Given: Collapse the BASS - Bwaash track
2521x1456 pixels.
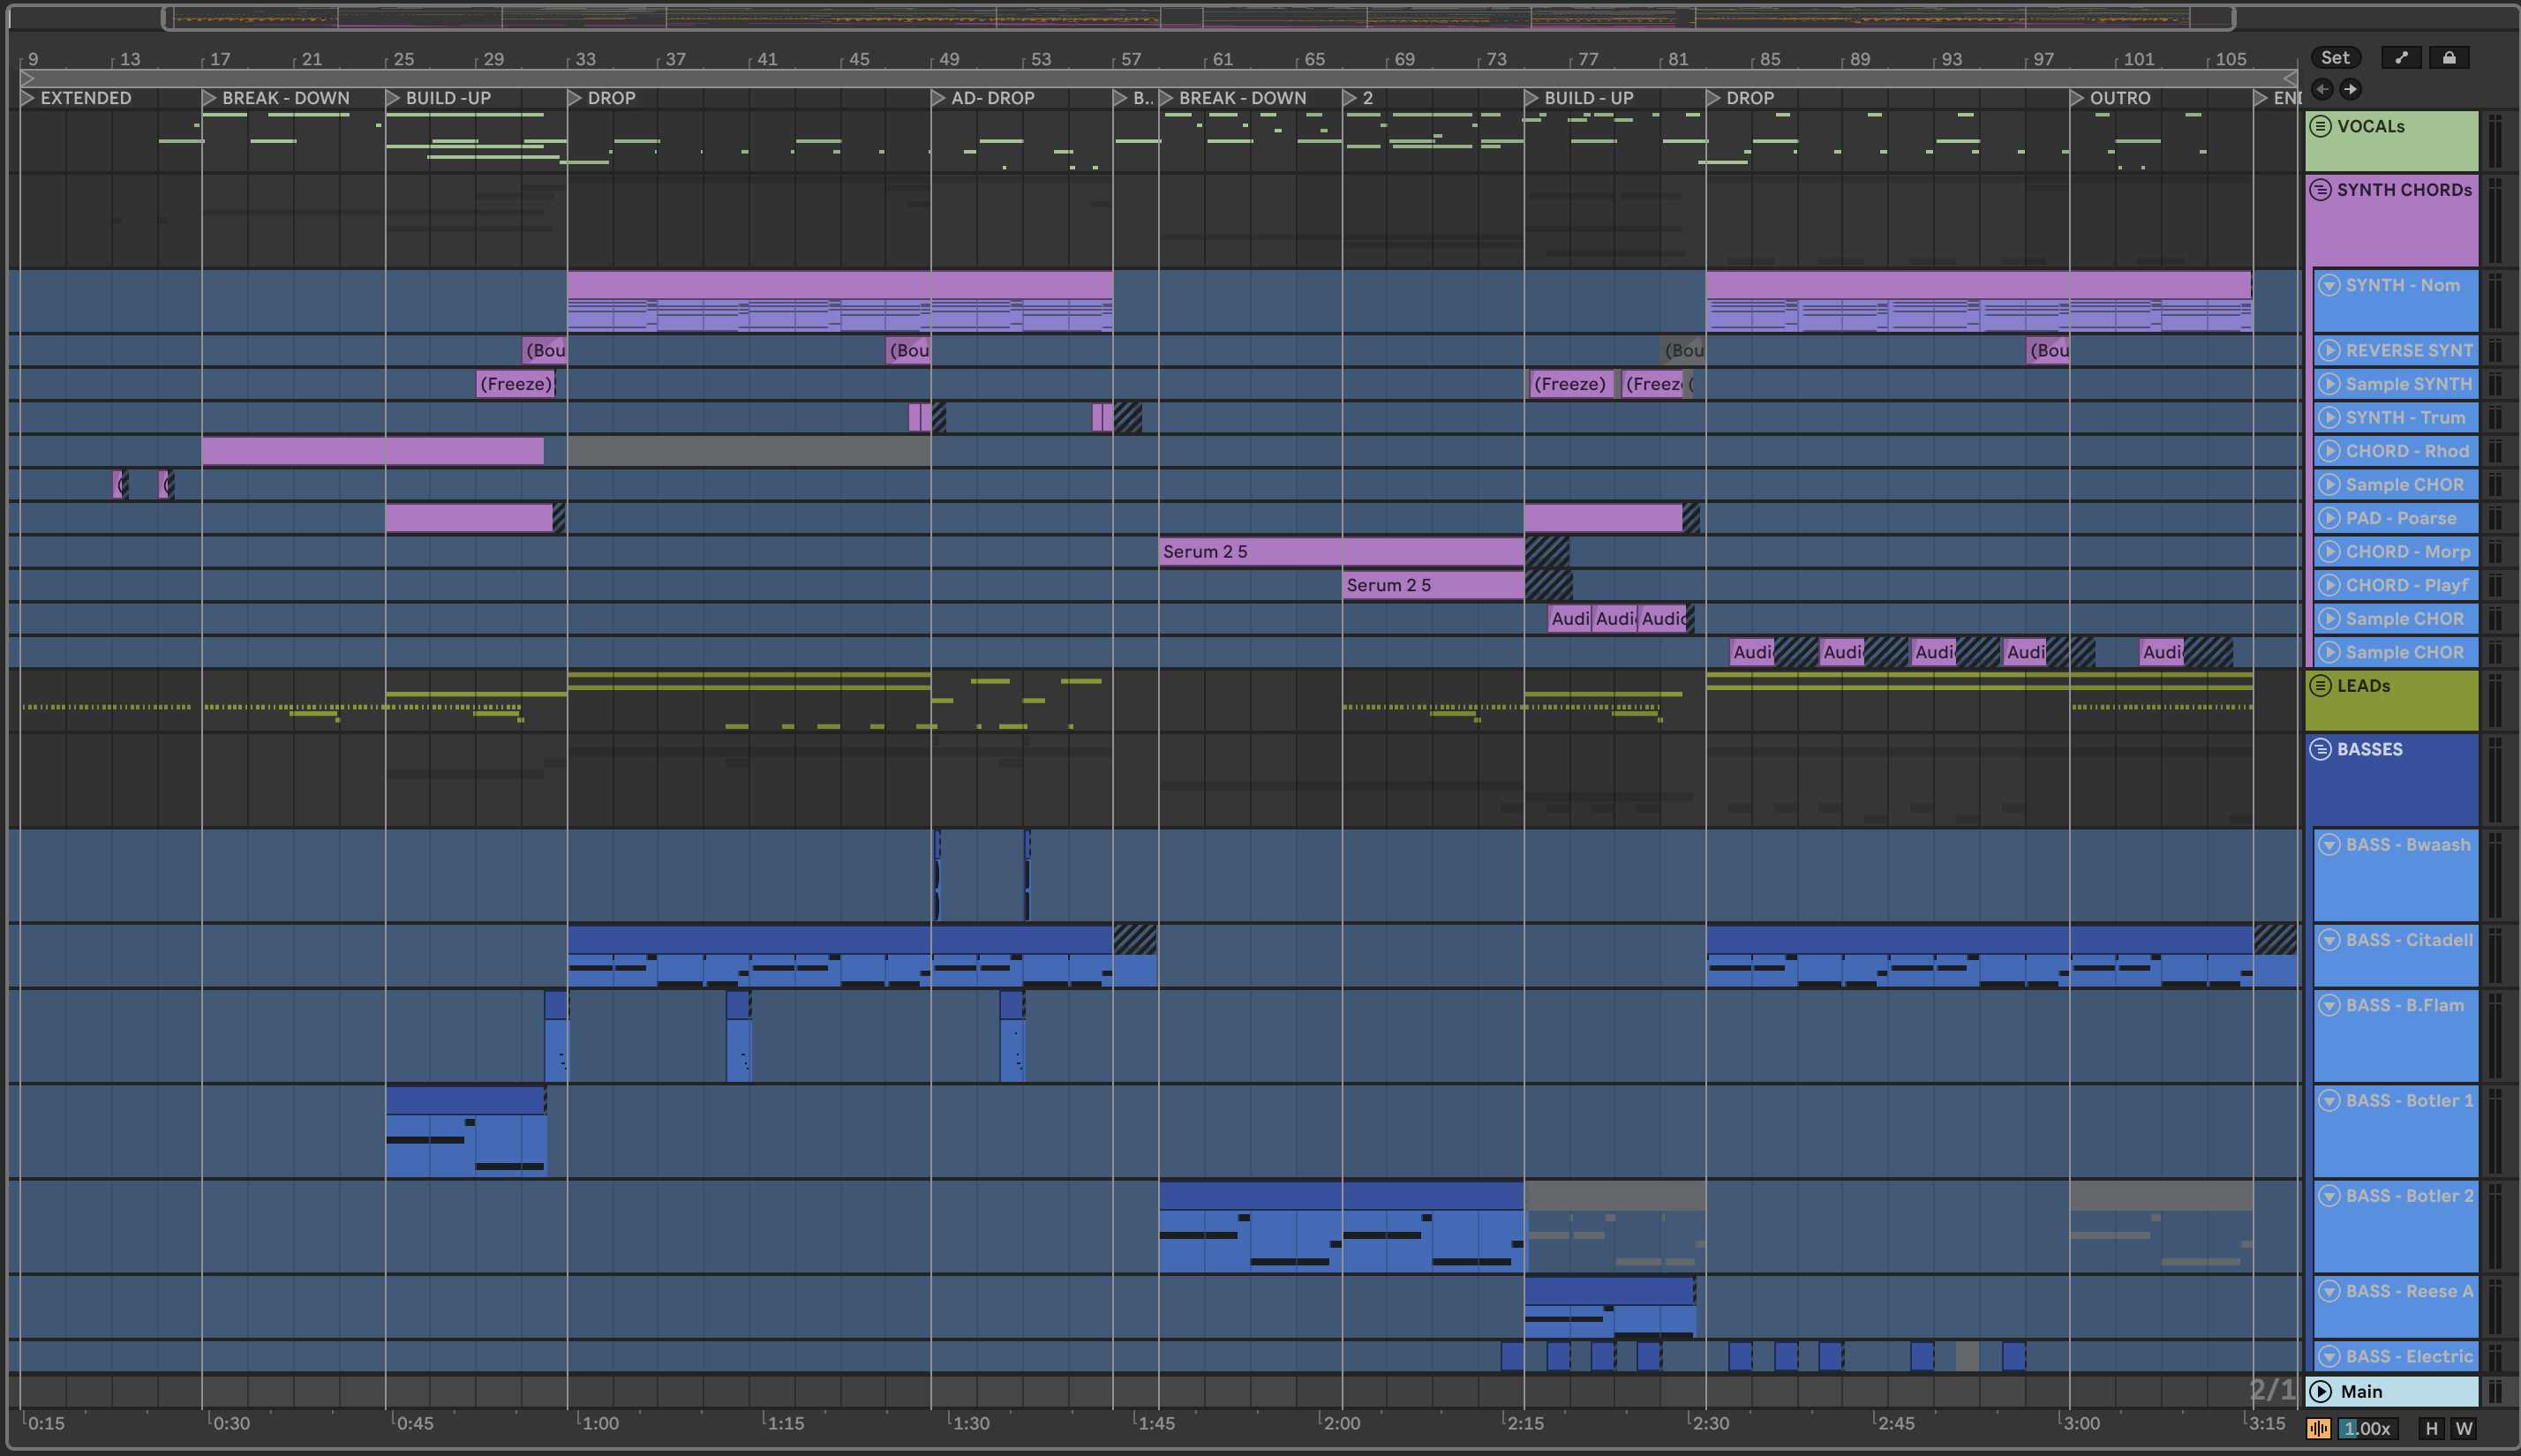Looking at the screenshot, I should 2329,845.
